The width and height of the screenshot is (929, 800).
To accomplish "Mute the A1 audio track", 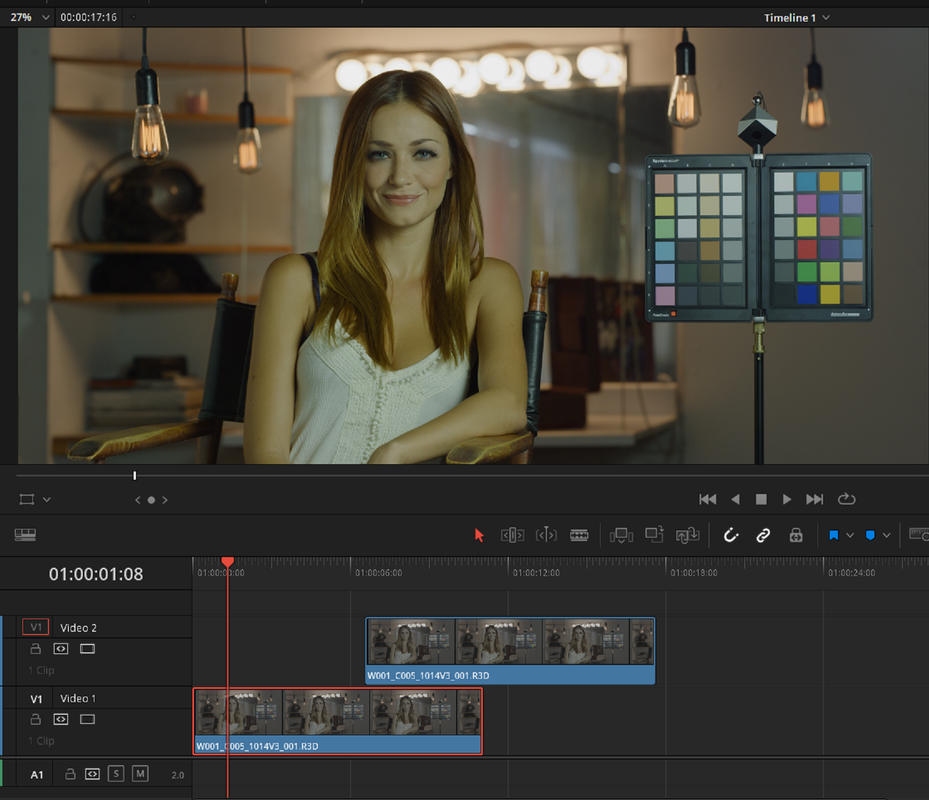I will click(140, 774).
